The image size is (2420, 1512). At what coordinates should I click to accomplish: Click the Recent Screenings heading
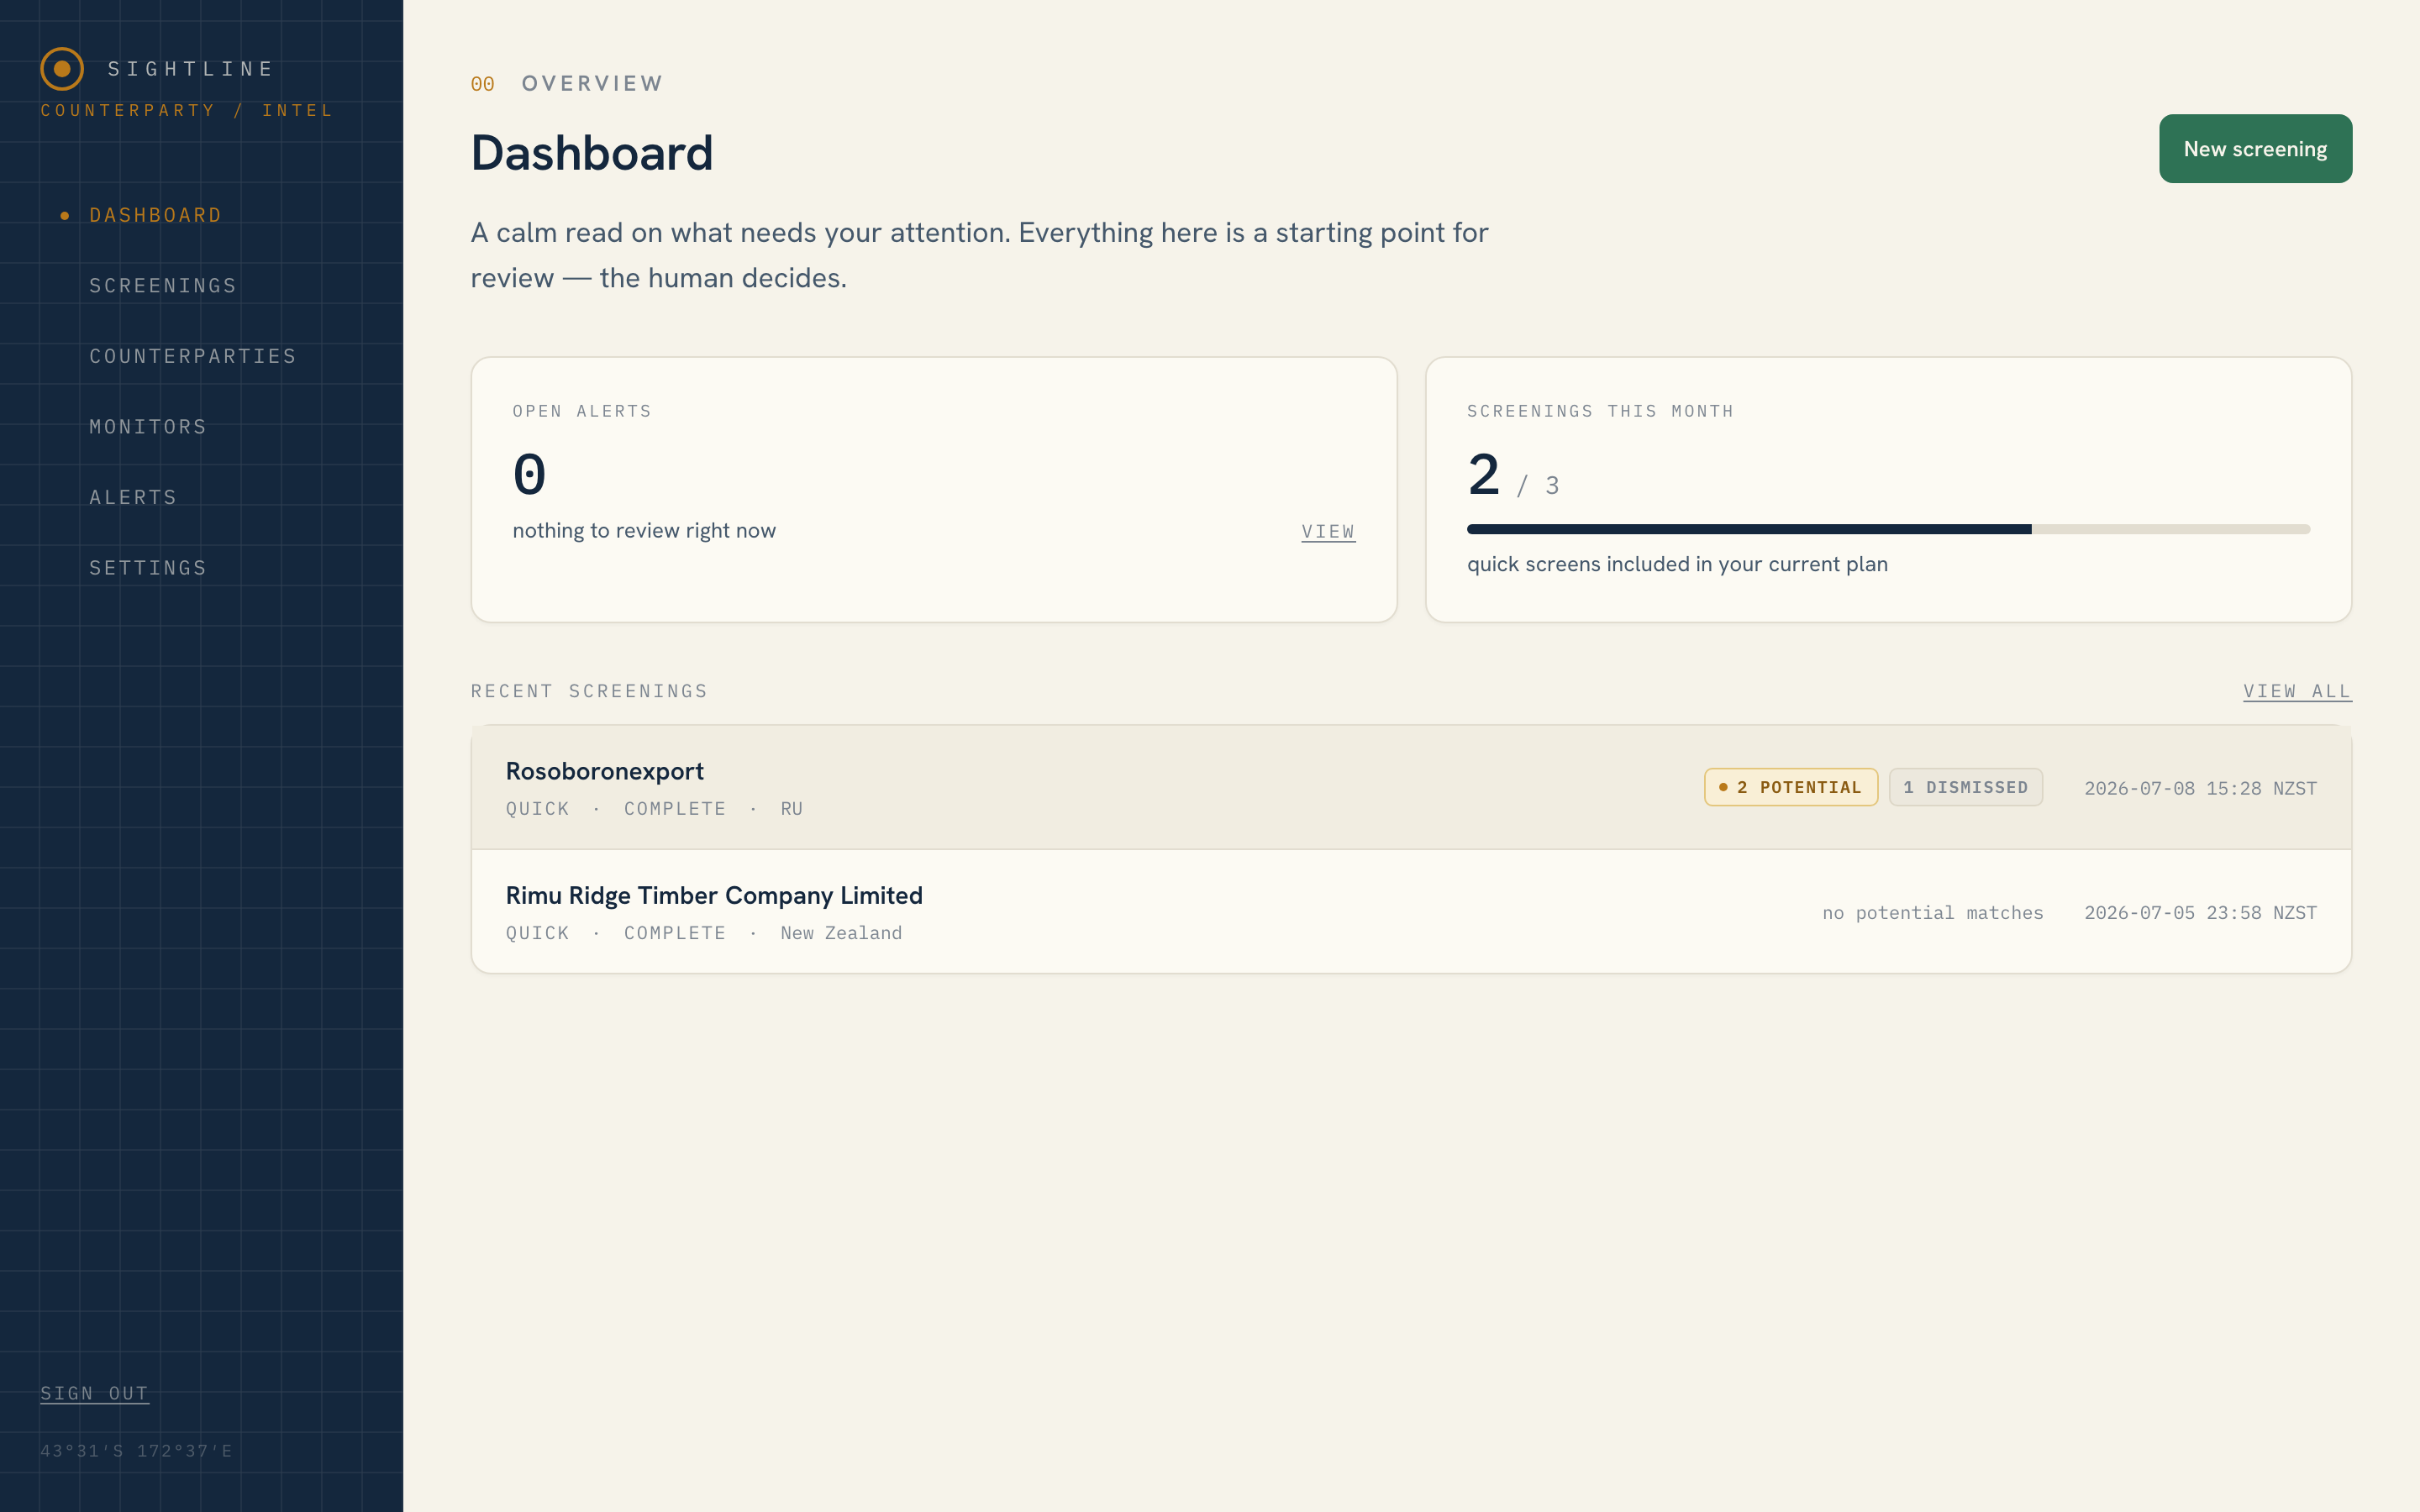[589, 692]
